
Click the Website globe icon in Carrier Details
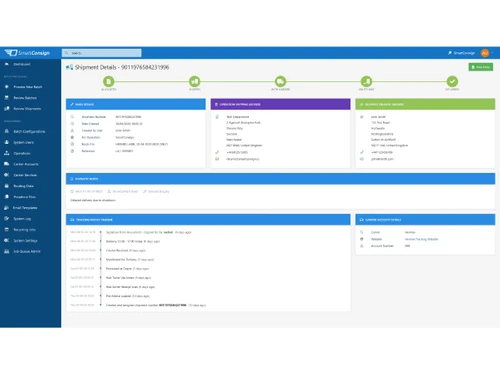click(x=362, y=239)
